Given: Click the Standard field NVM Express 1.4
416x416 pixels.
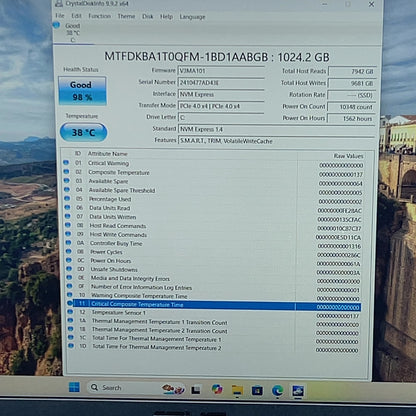Looking at the screenshot, I should click(x=277, y=129).
